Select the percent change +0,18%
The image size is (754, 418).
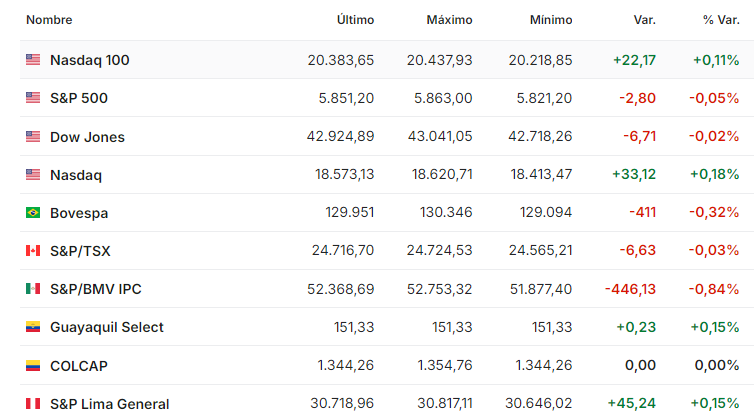(715, 174)
